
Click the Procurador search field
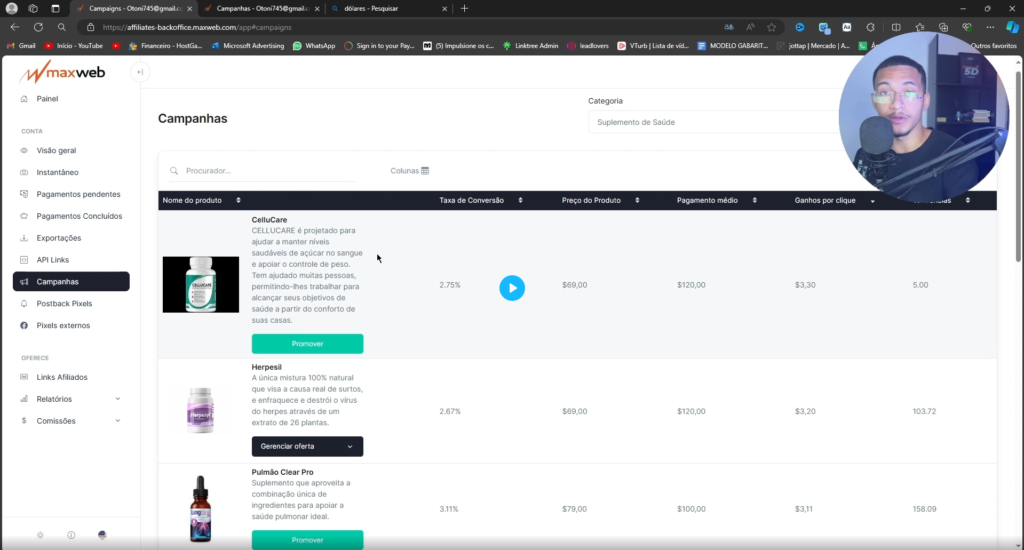coord(265,171)
